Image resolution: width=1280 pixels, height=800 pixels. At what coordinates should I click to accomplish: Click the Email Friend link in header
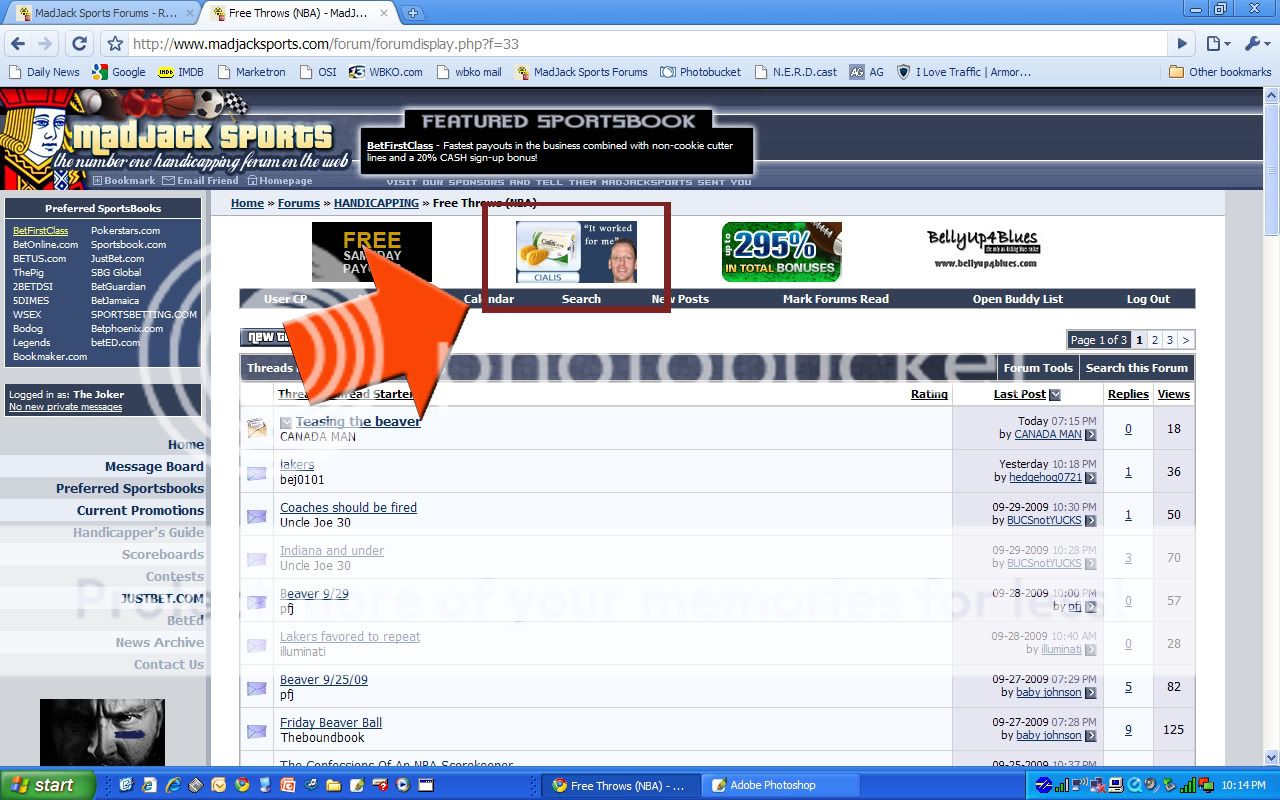pos(200,181)
